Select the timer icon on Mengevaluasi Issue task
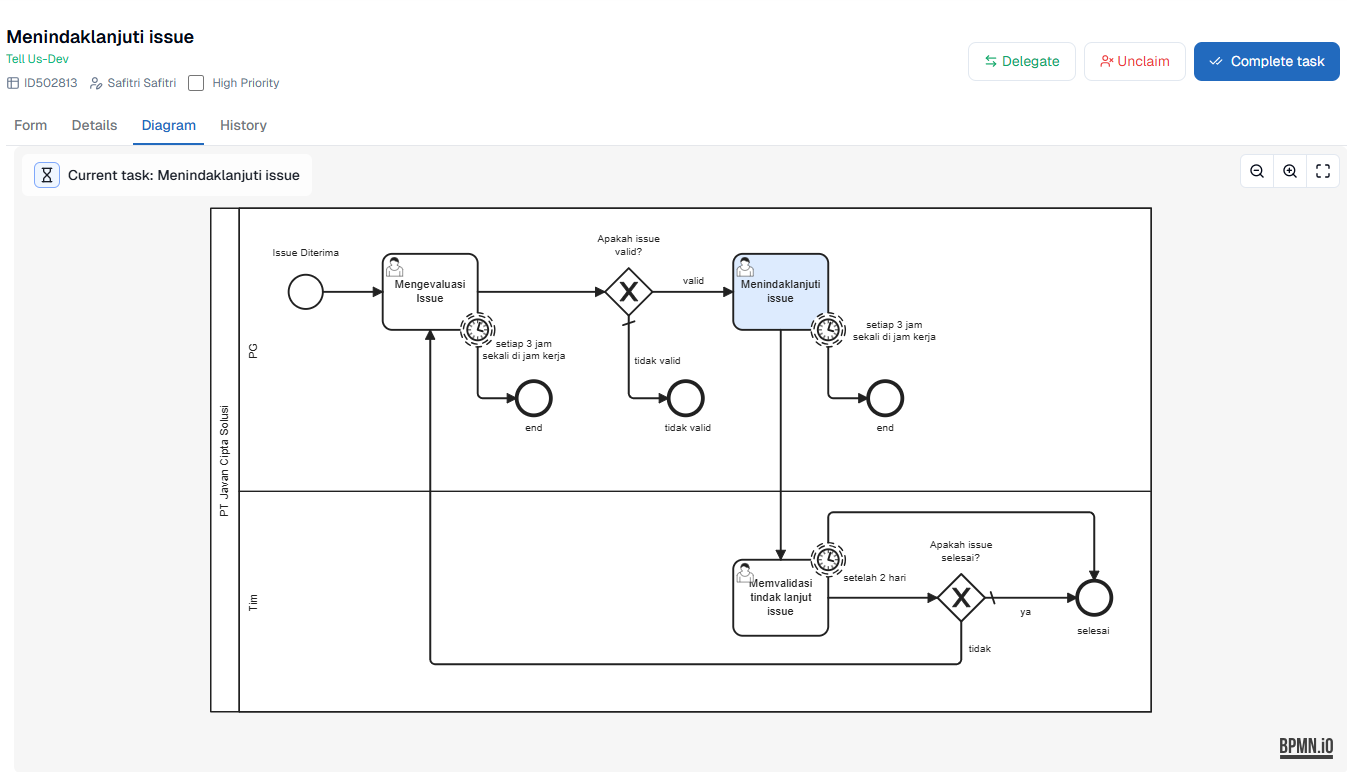The width and height of the screenshot is (1347, 772). pyautogui.click(x=477, y=329)
